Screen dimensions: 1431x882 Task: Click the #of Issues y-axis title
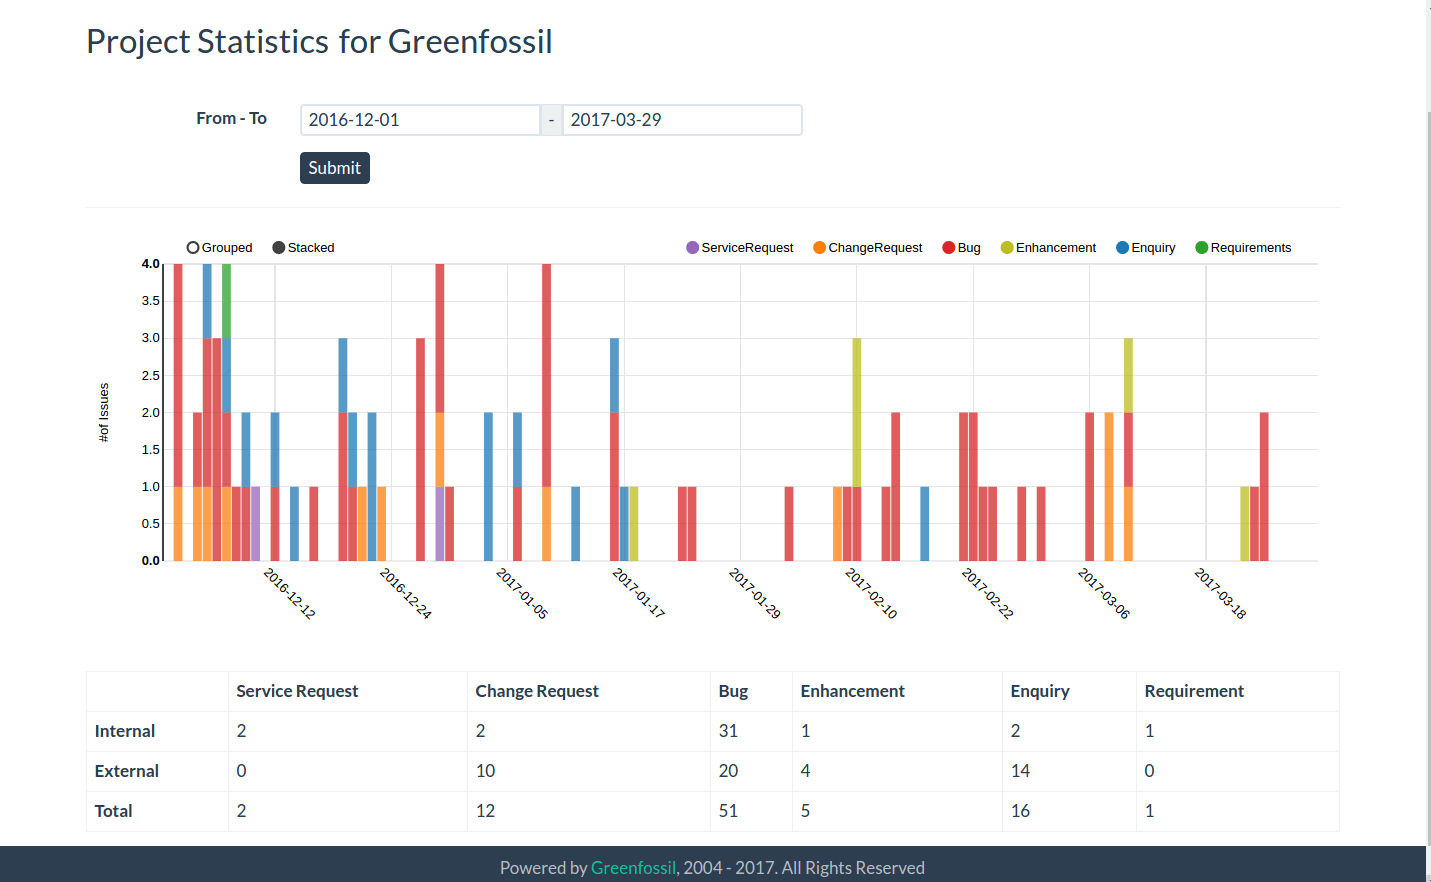pos(103,412)
